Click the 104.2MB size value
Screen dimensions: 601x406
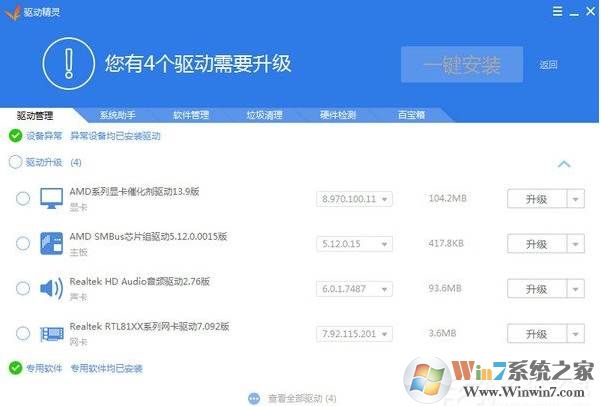pyautogui.click(x=447, y=198)
